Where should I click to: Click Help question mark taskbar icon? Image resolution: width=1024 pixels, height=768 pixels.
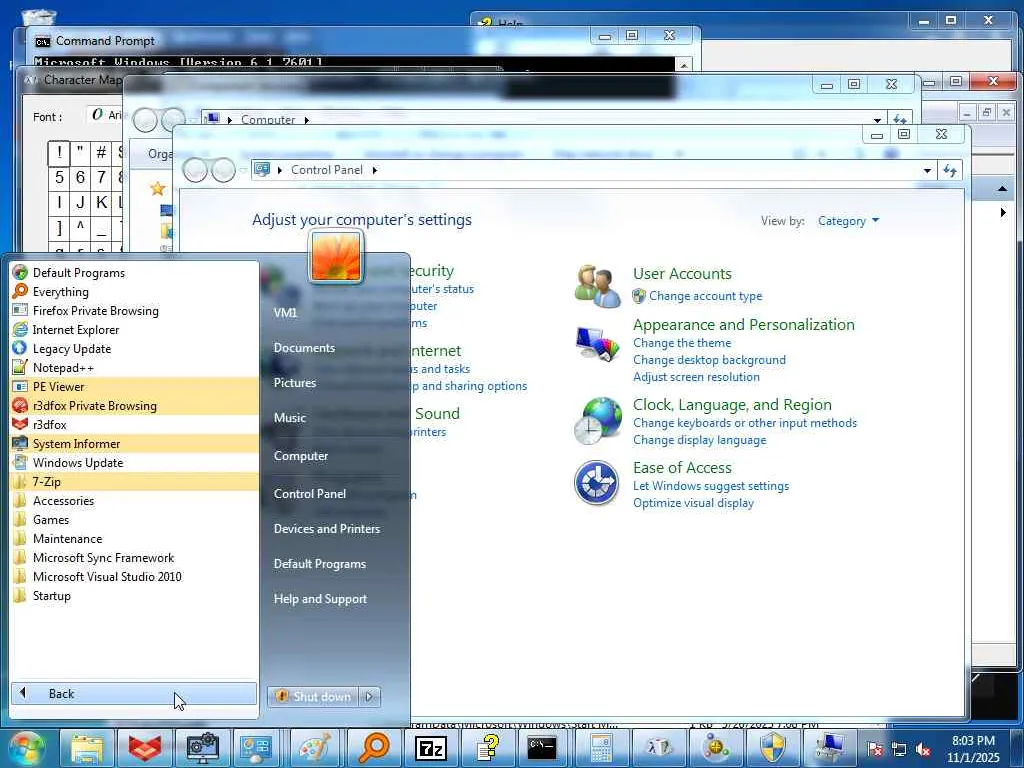click(488, 748)
